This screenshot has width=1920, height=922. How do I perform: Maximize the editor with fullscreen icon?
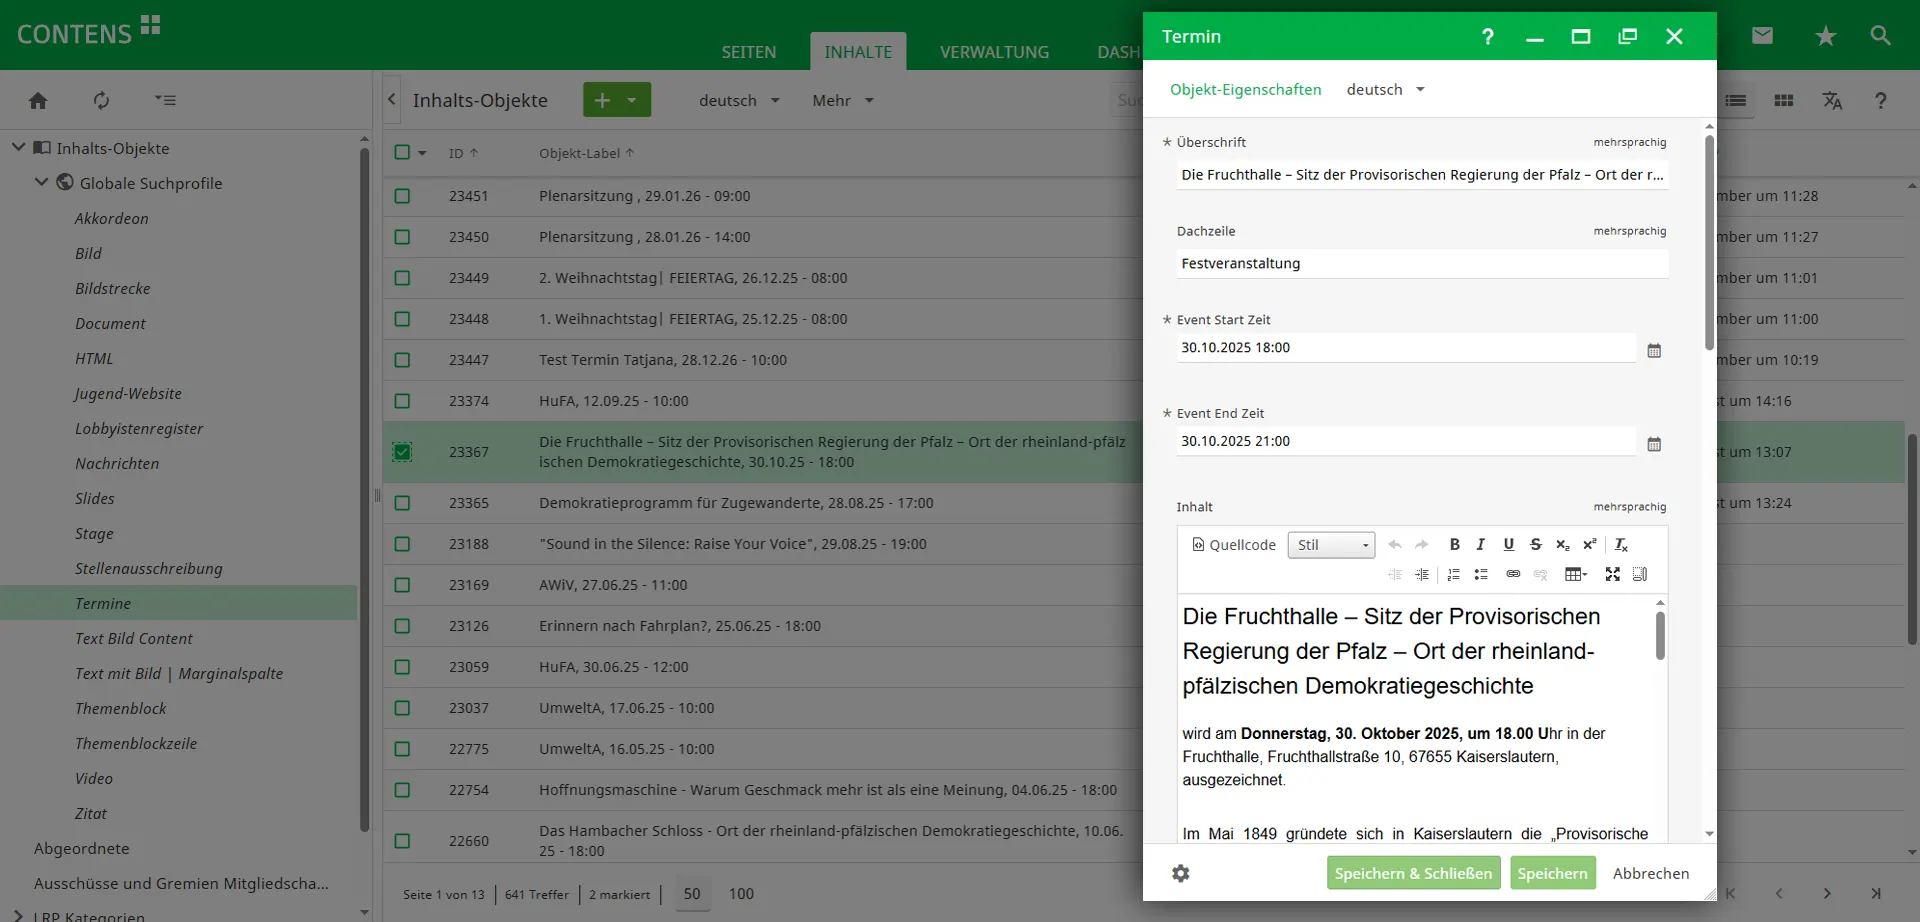tap(1612, 574)
